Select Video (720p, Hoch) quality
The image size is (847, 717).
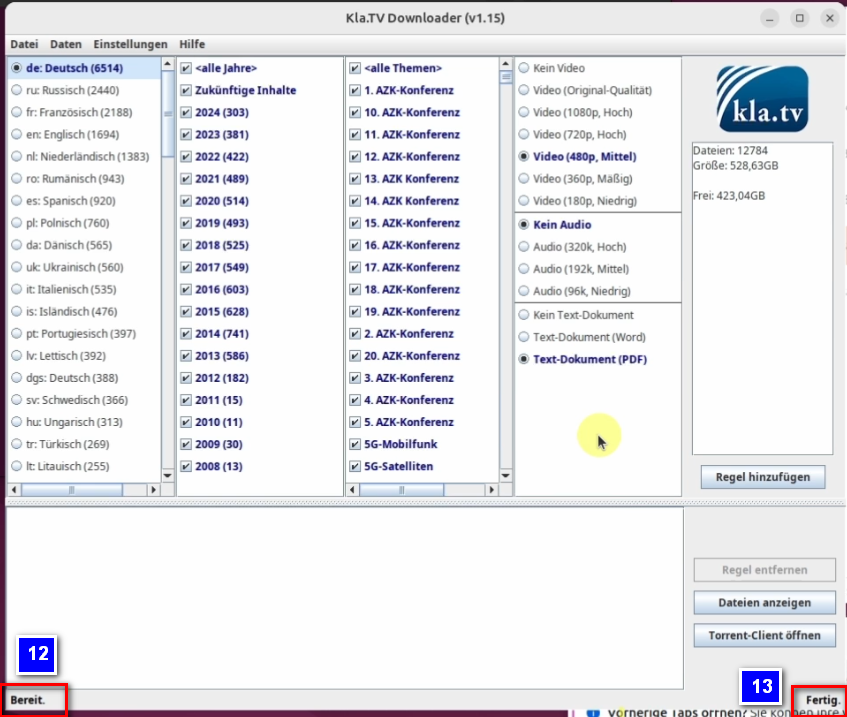point(572,135)
